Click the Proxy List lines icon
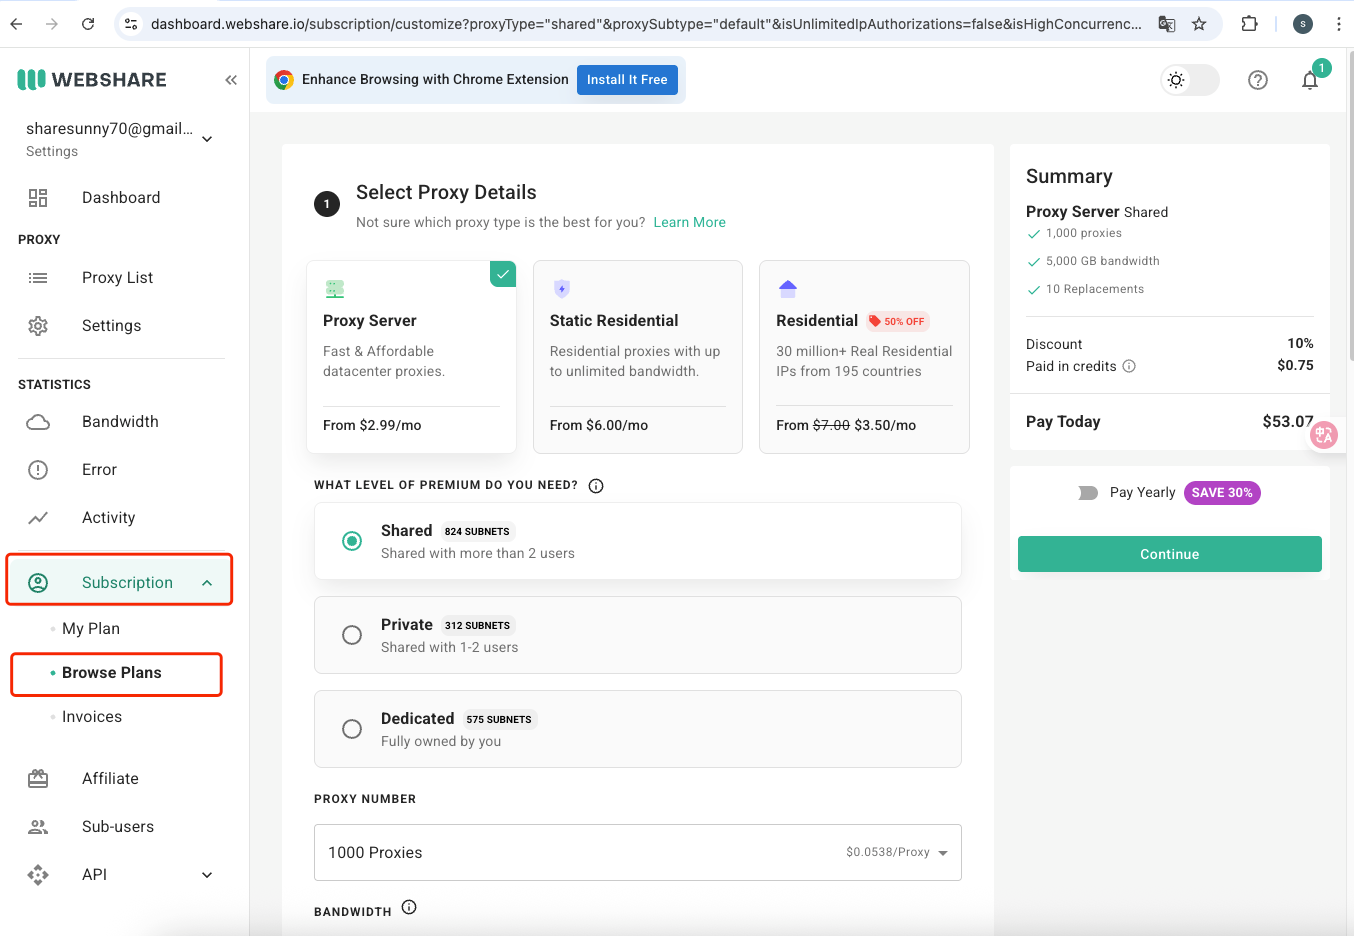Image resolution: width=1354 pixels, height=936 pixels. pyautogui.click(x=38, y=278)
